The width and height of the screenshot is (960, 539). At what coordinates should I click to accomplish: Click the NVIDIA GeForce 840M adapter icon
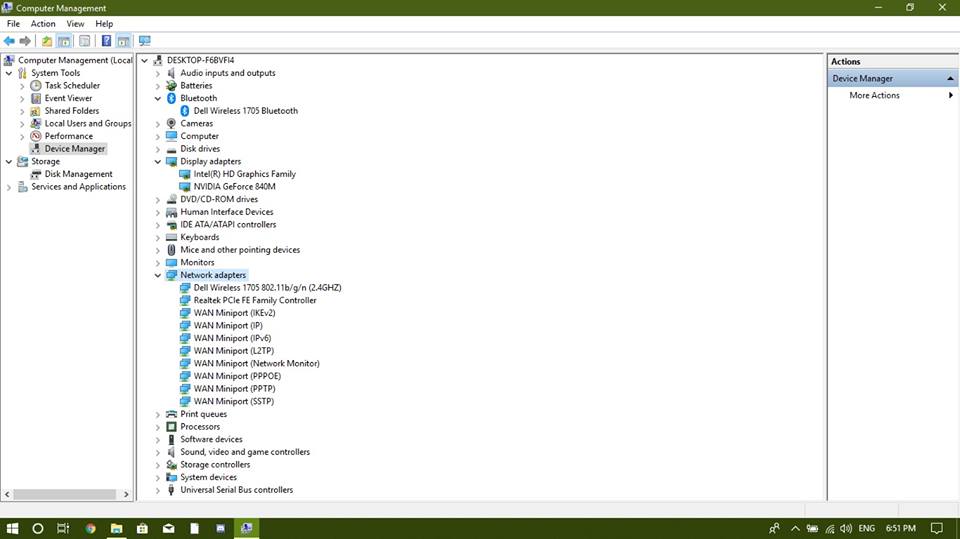pos(184,187)
